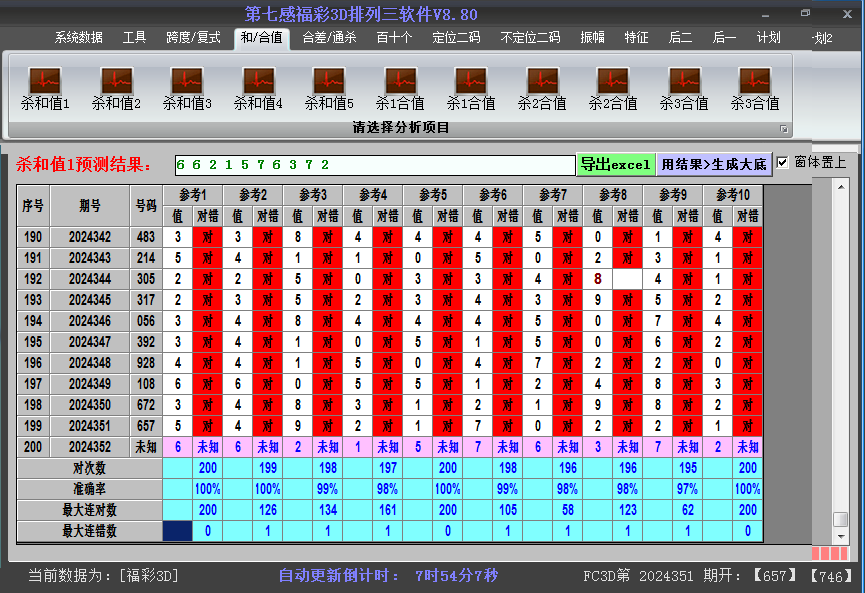Click the 对次数 row label
This screenshot has height=593, width=865.
click(x=89, y=468)
